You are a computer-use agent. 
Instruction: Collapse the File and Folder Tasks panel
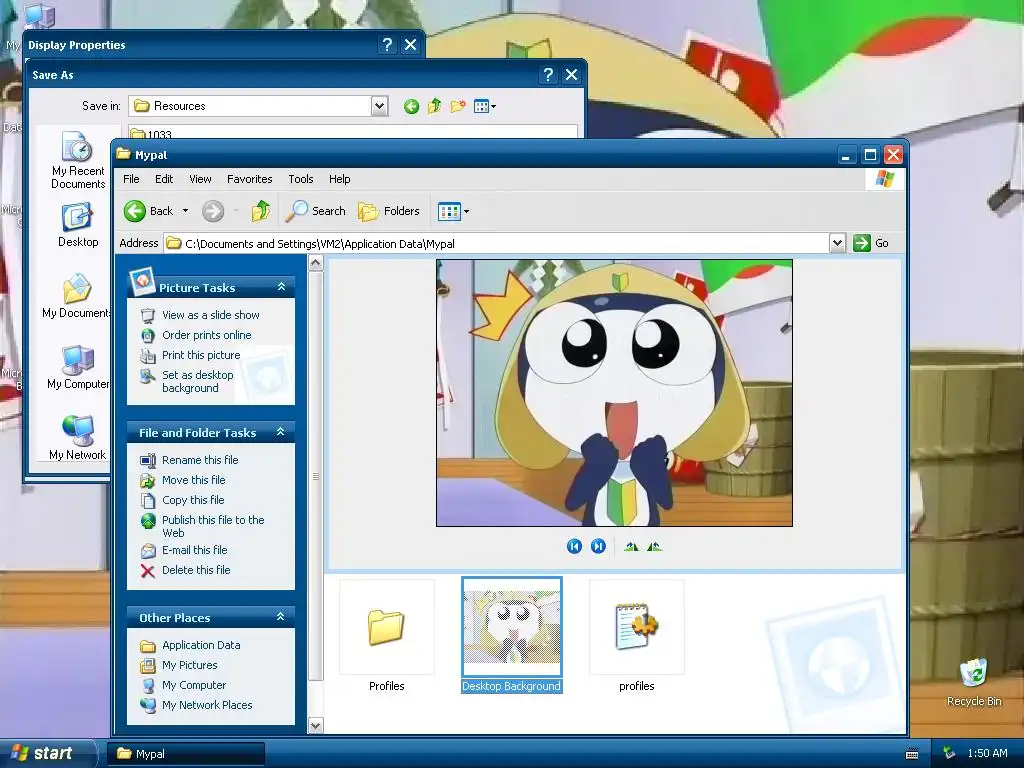(281, 432)
